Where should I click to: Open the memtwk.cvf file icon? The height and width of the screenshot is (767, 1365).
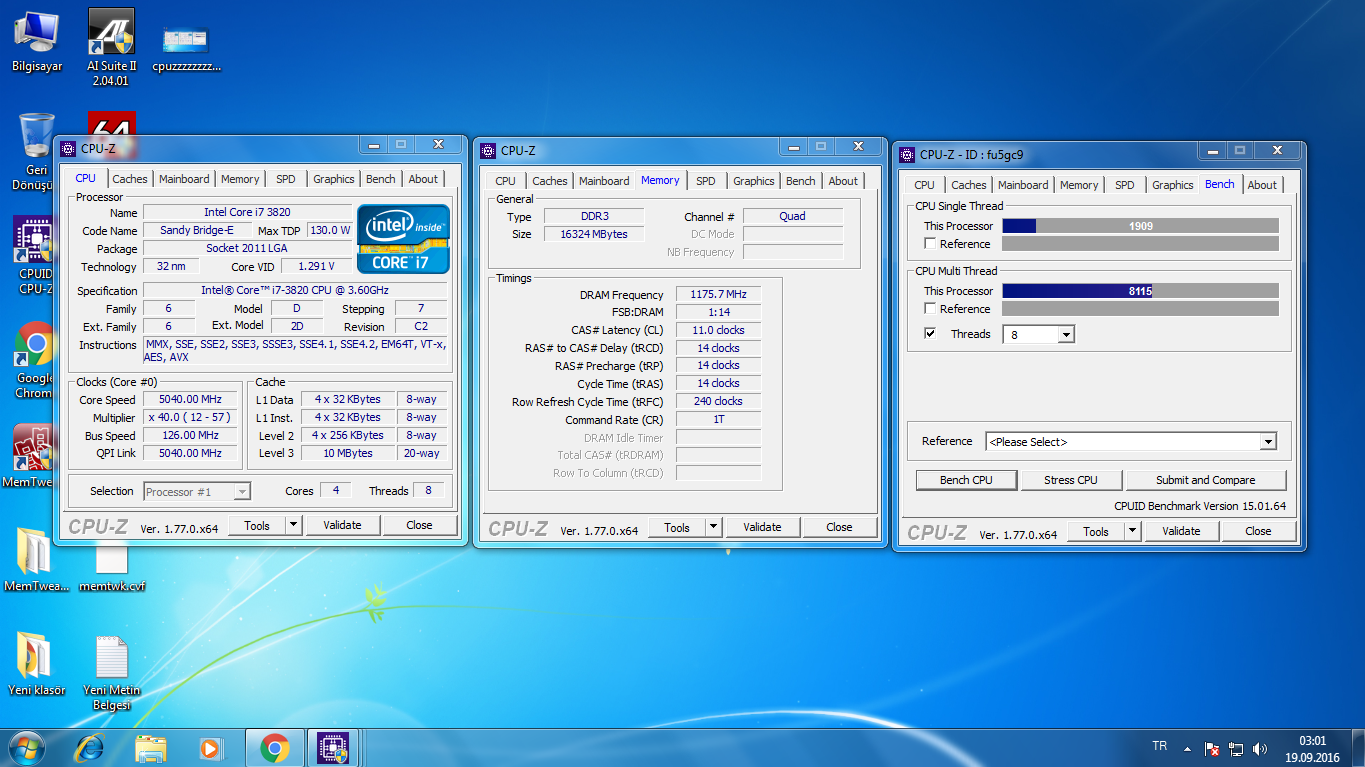(x=111, y=565)
